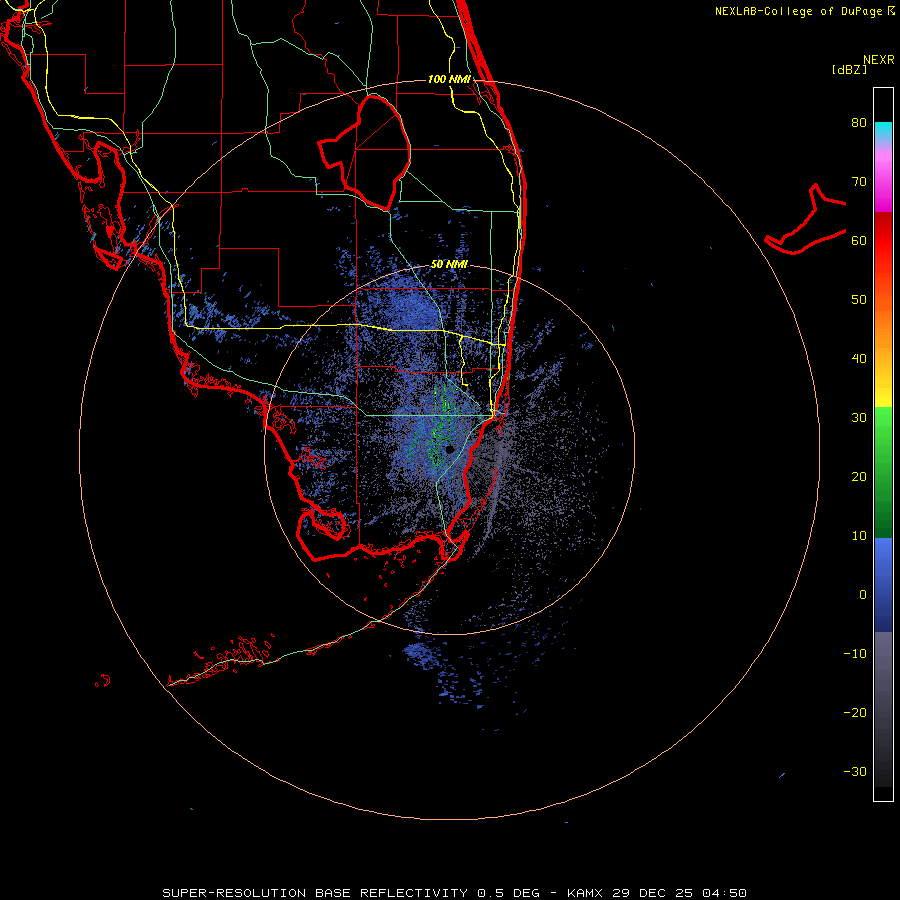
Task: Pick the 60 label on the dBZ scale
Action: [859, 240]
